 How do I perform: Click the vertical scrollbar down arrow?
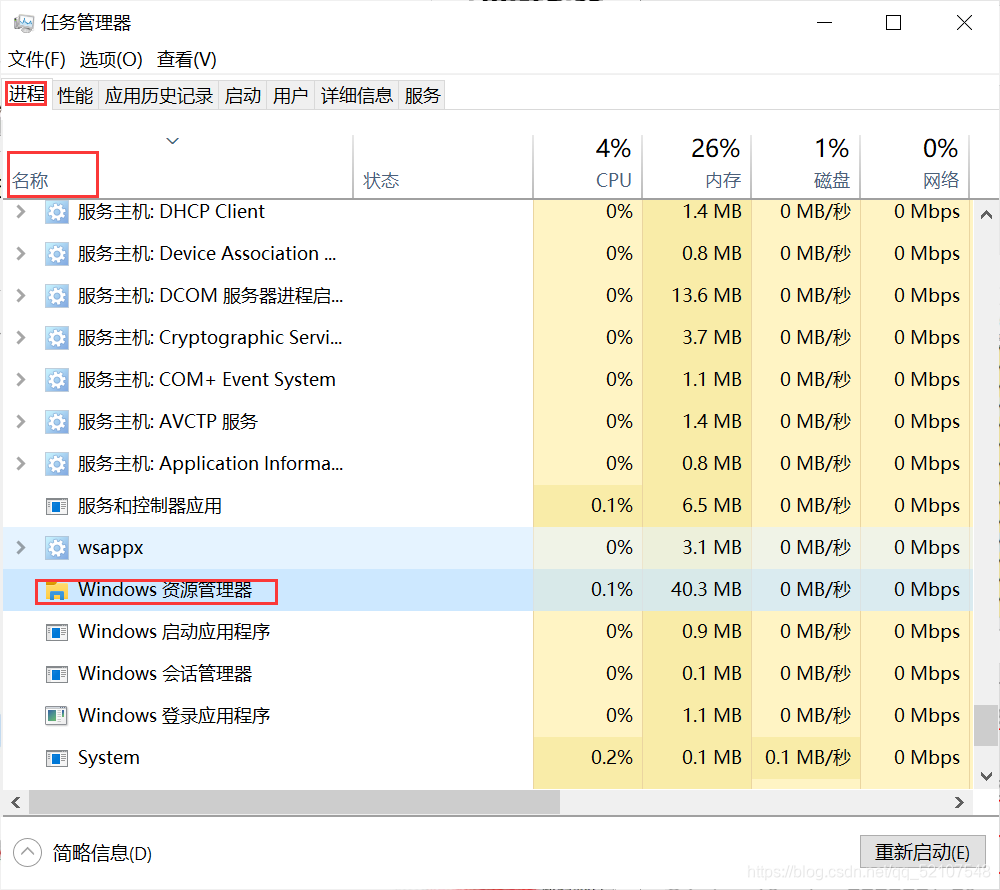(986, 776)
